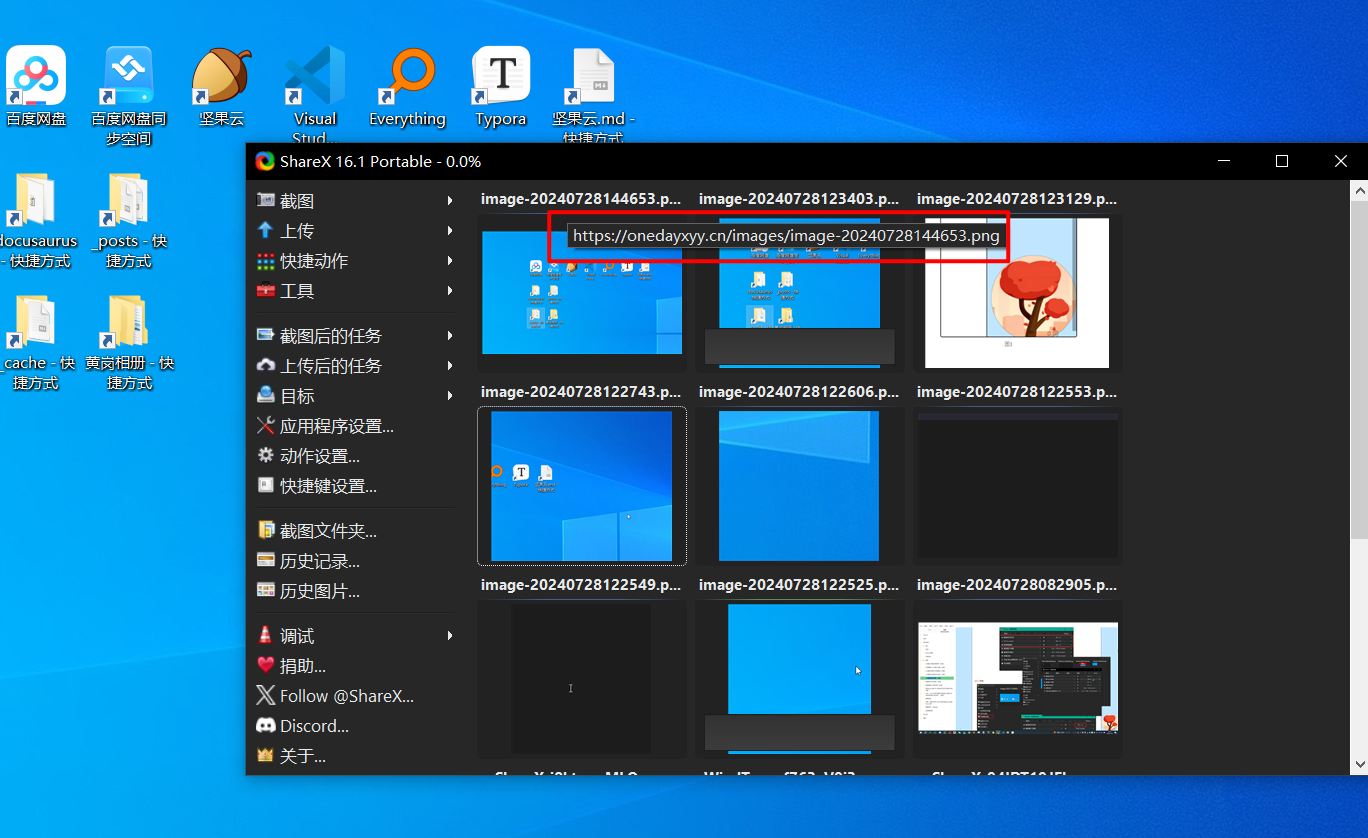Click the X logo beside Follow @ShareX

point(265,695)
